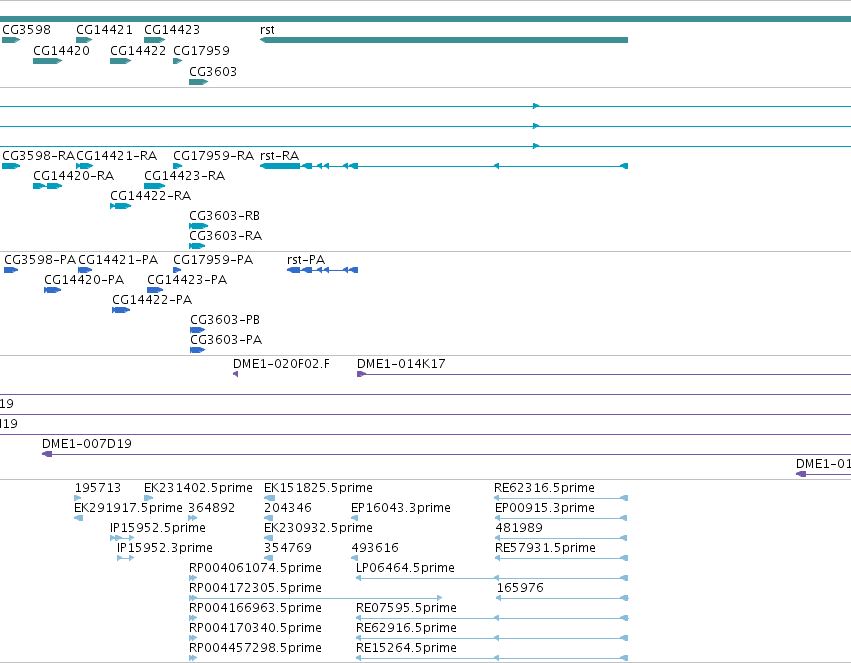This screenshot has width=851, height=663.
Task: Select the CG3603-RA transcript
Action: (x=225, y=237)
